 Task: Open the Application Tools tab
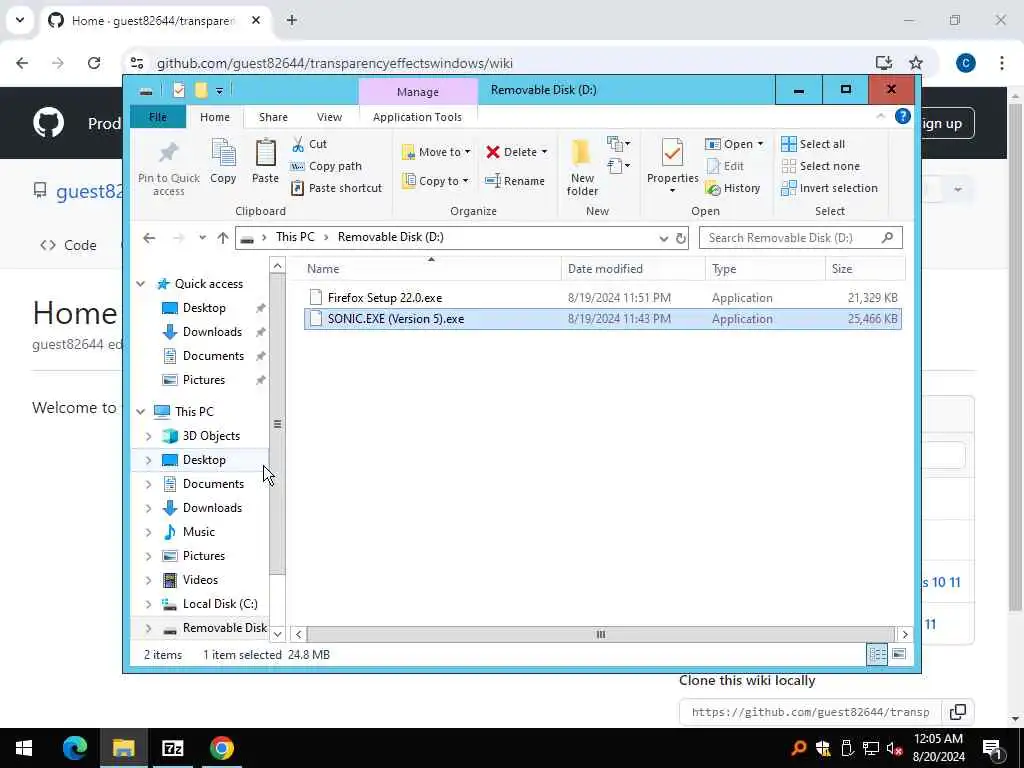417,117
